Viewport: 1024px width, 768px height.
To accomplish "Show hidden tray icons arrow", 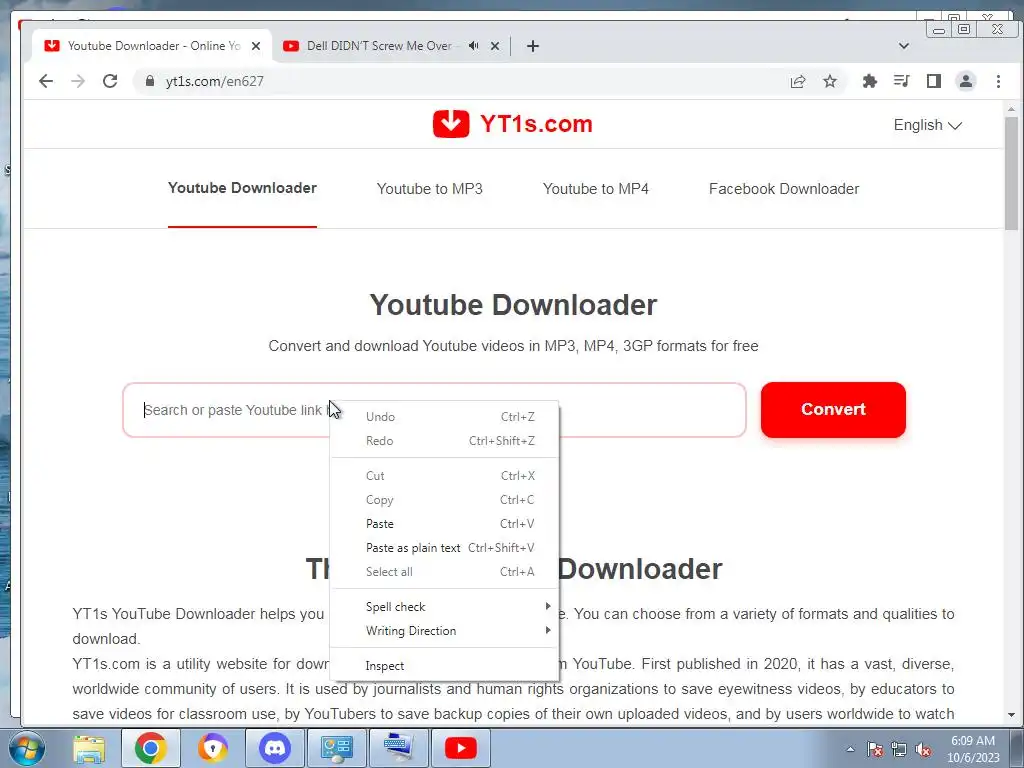I will (850, 750).
